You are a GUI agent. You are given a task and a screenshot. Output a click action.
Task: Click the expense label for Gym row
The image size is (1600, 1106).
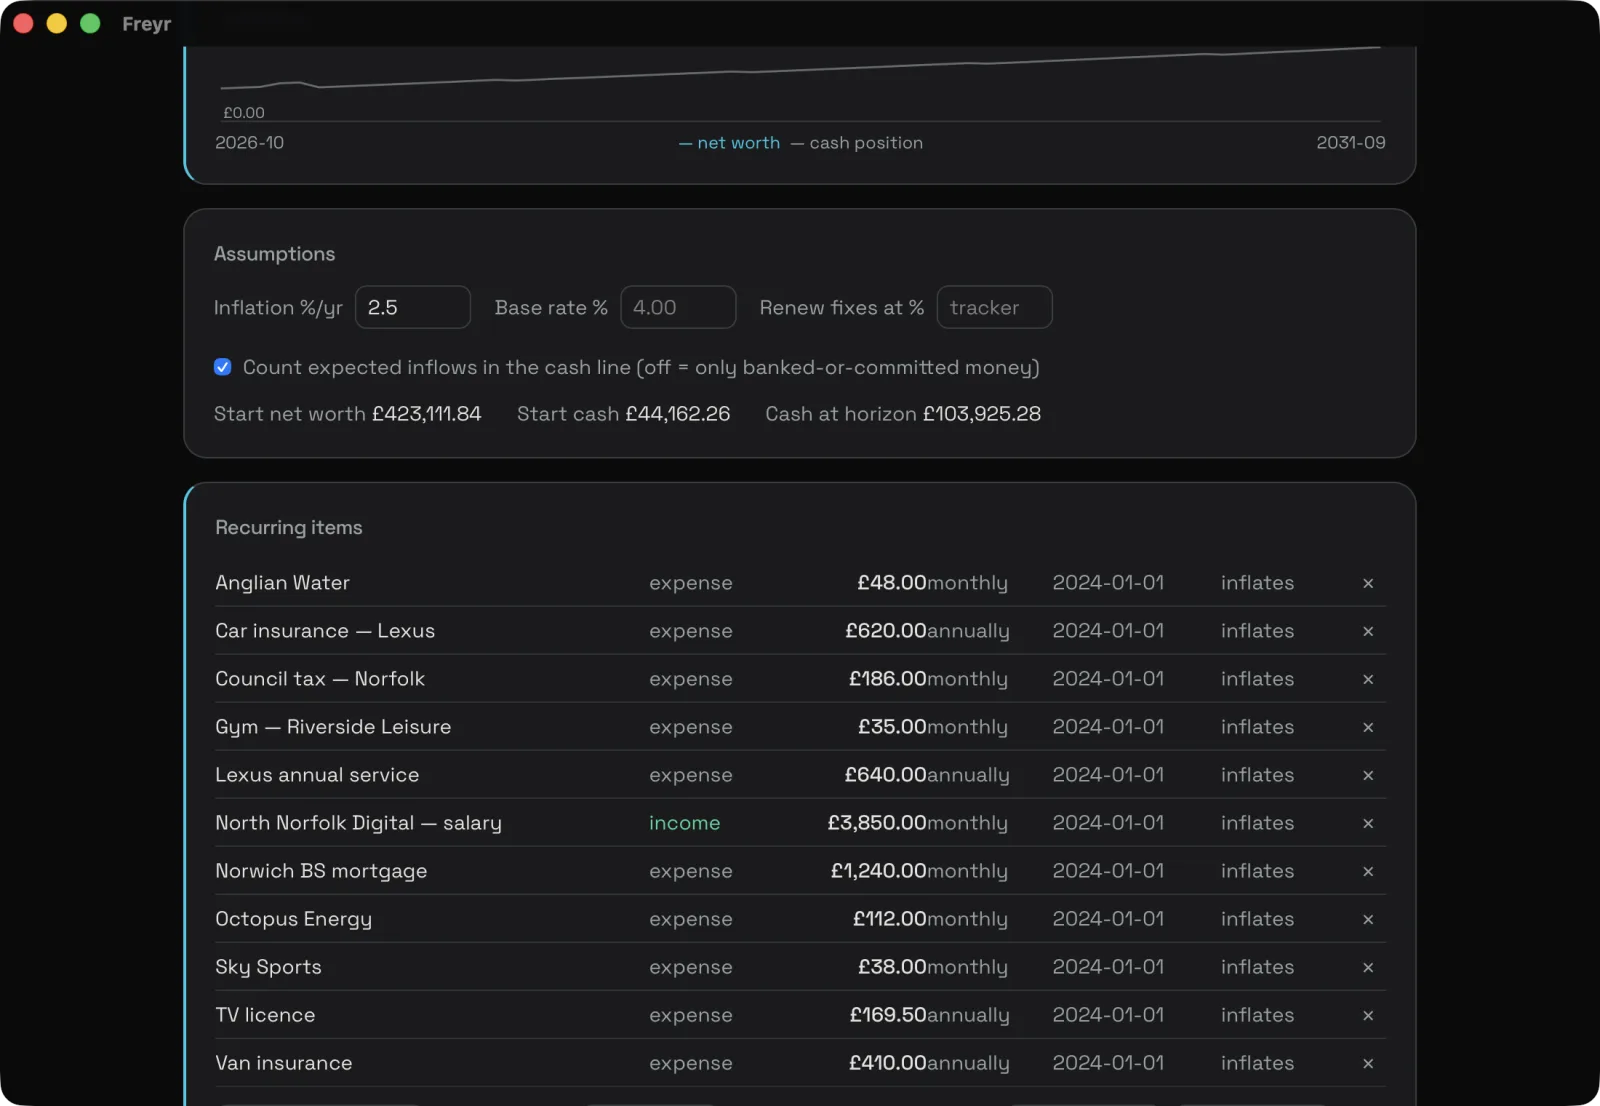[x=690, y=727]
